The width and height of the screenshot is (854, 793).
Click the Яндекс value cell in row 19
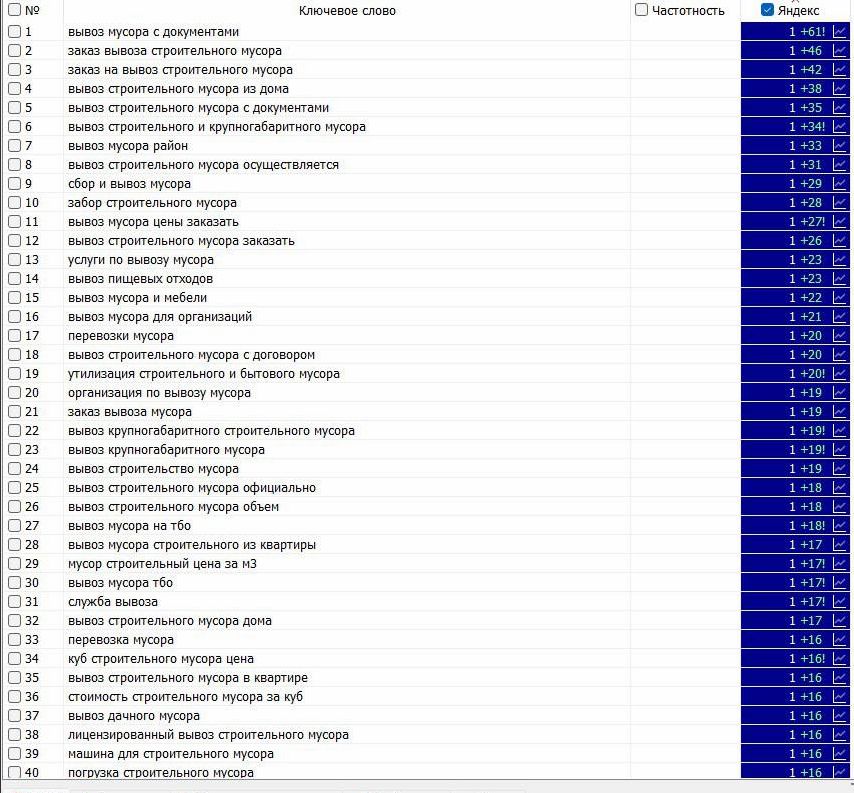(786, 374)
